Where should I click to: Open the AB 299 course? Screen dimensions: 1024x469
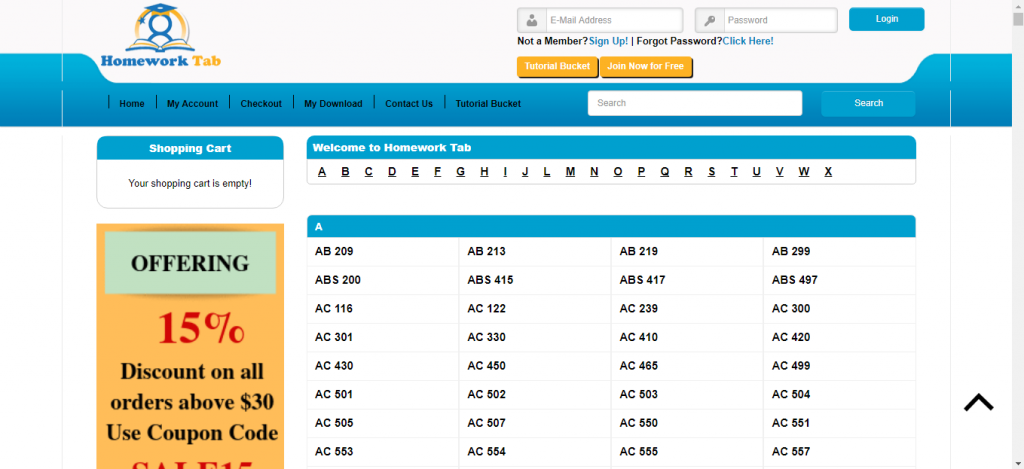pyautogui.click(x=791, y=251)
